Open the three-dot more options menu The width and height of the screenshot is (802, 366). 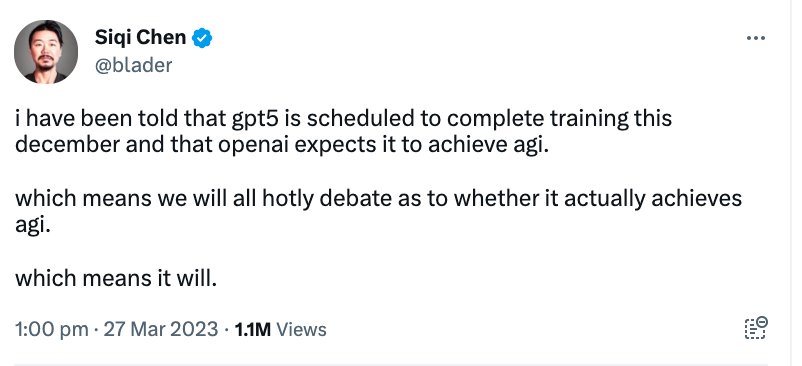coord(755,38)
